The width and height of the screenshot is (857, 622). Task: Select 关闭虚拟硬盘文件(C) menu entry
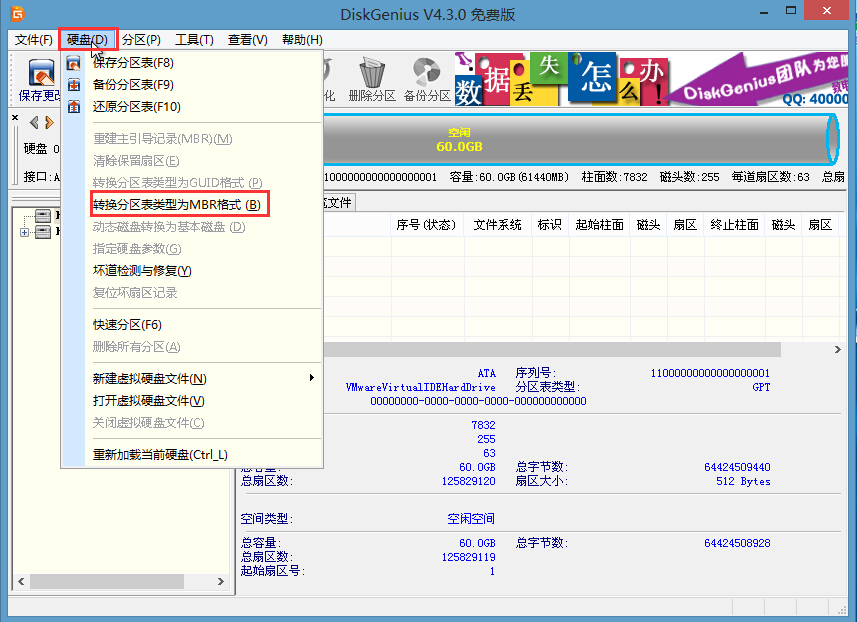(x=191, y=423)
